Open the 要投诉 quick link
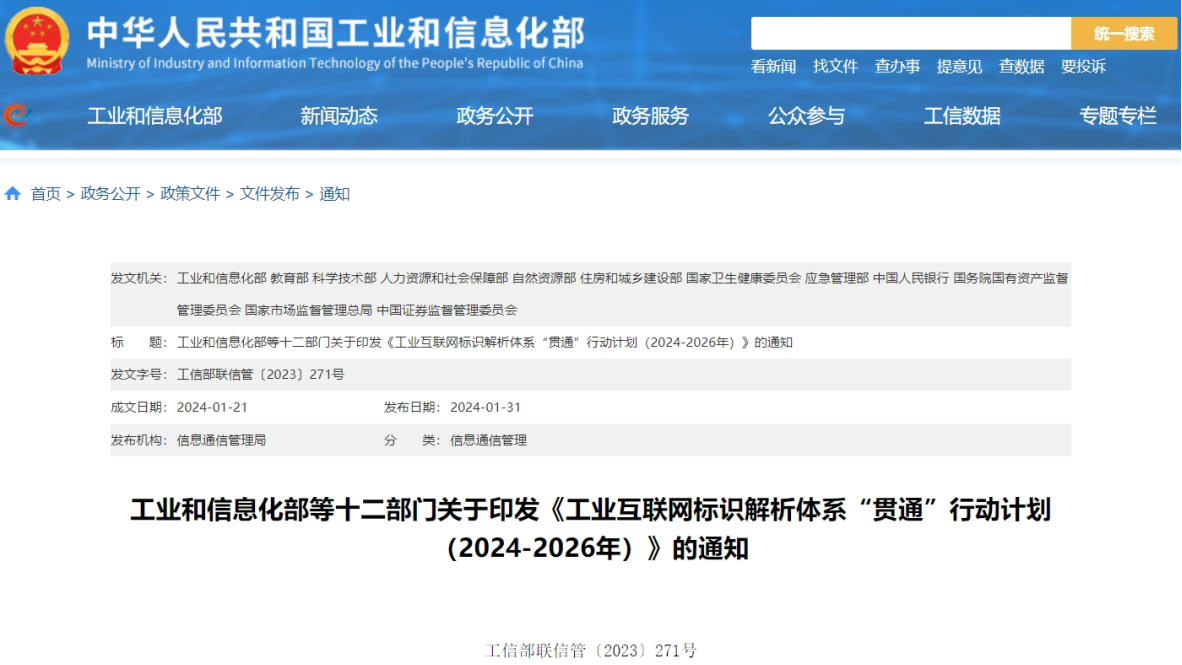This screenshot has width=1182, height=665. (x=1083, y=66)
